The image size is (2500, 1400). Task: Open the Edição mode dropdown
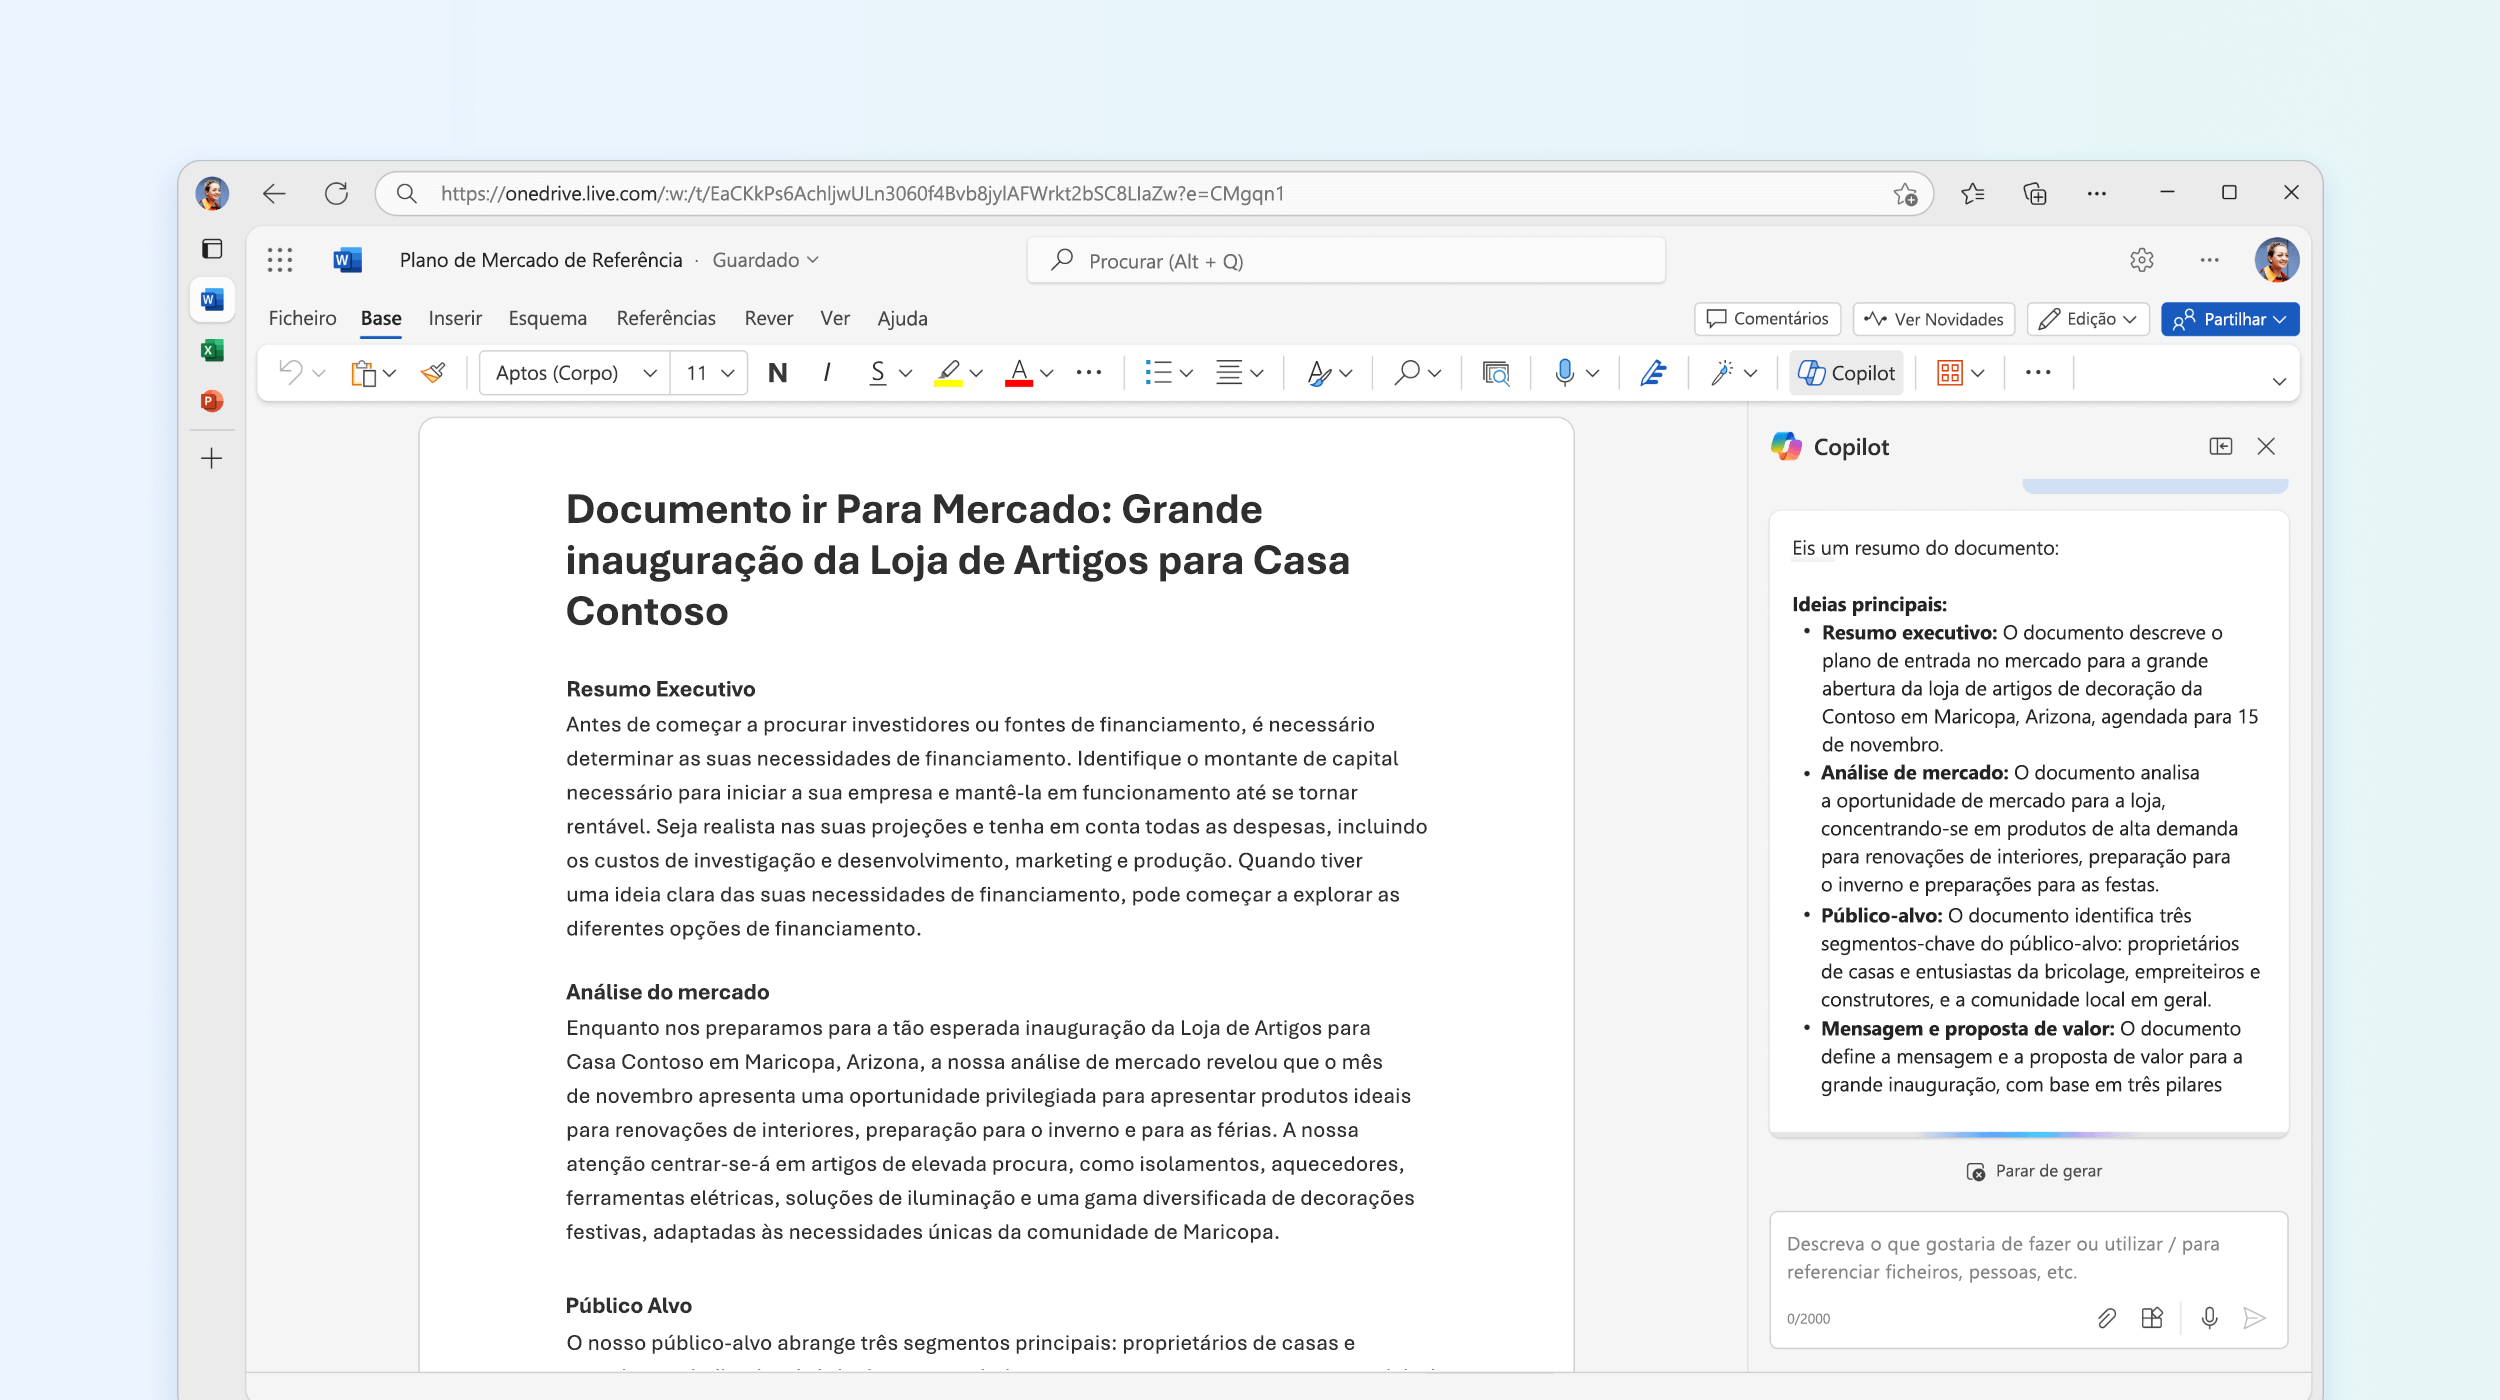[x=2088, y=319]
